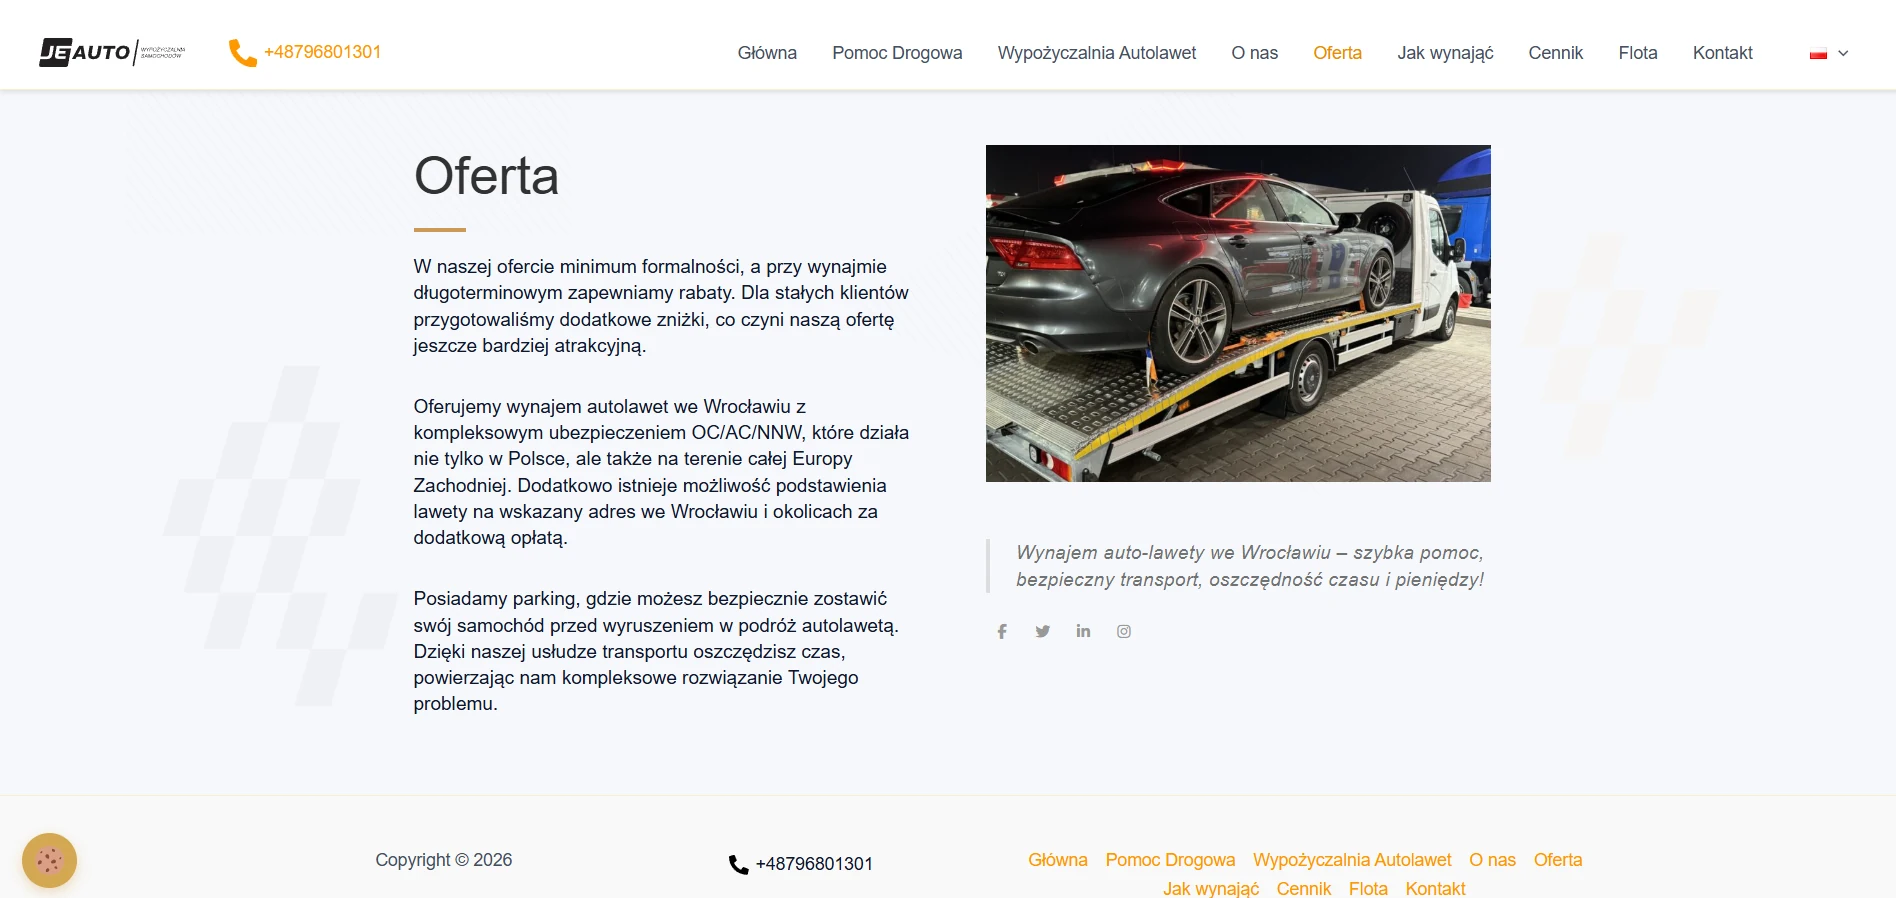Screen dimensions: 1896x898
Task: Call +48796801301 from the header link
Action: point(322,52)
